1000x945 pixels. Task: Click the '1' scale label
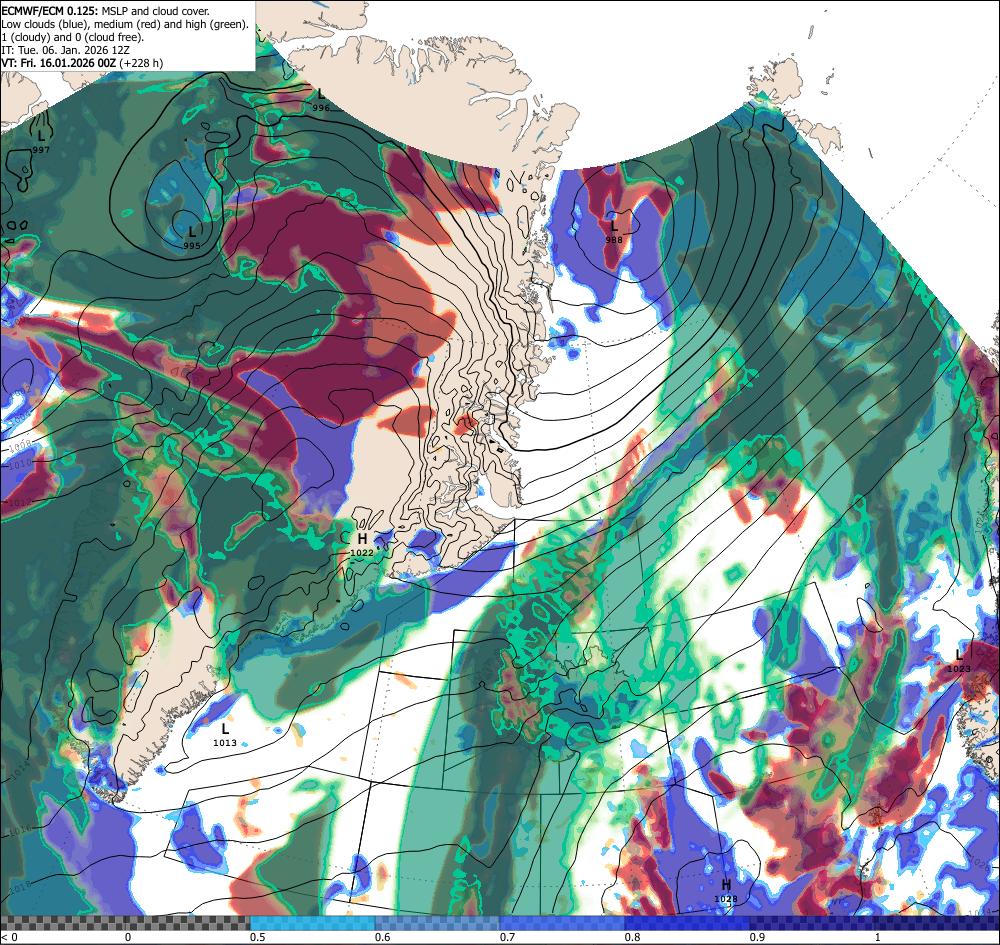click(878, 937)
